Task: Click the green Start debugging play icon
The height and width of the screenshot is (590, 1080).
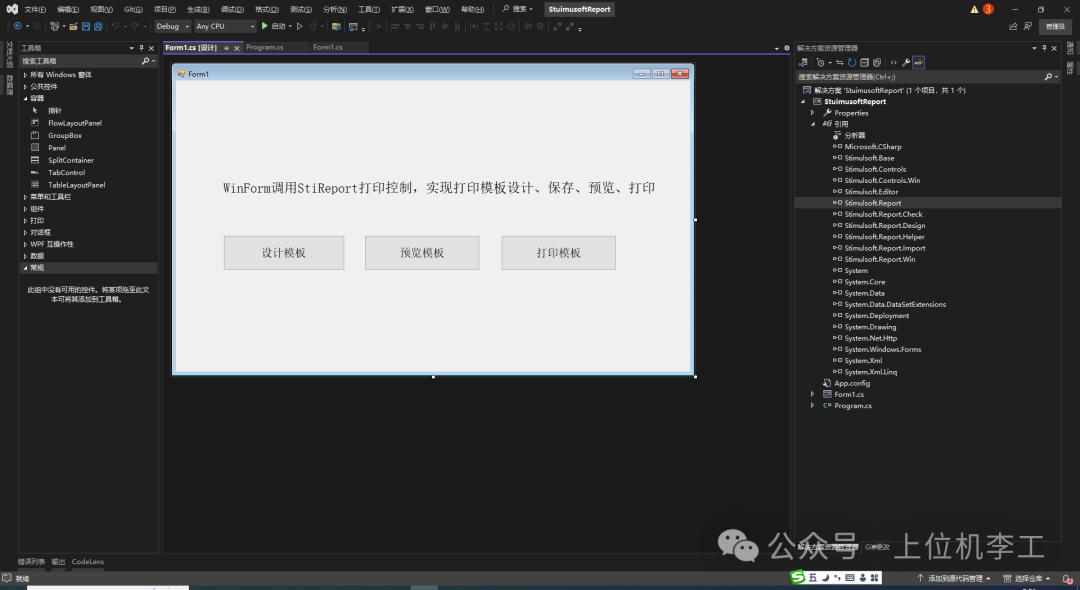Action: [264, 26]
